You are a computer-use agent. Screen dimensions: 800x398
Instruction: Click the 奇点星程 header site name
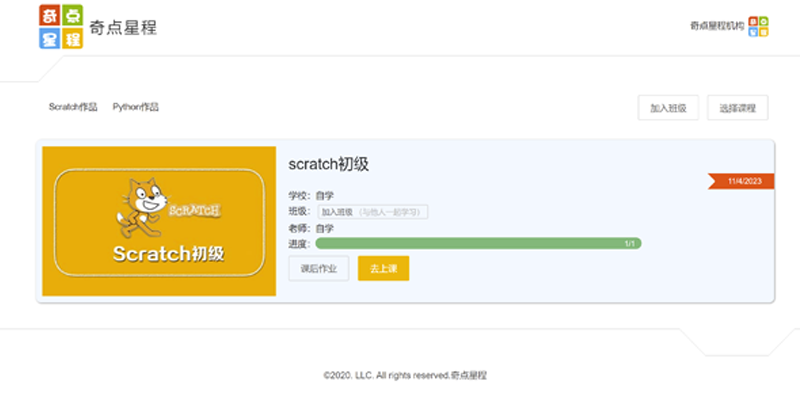[123, 27]
